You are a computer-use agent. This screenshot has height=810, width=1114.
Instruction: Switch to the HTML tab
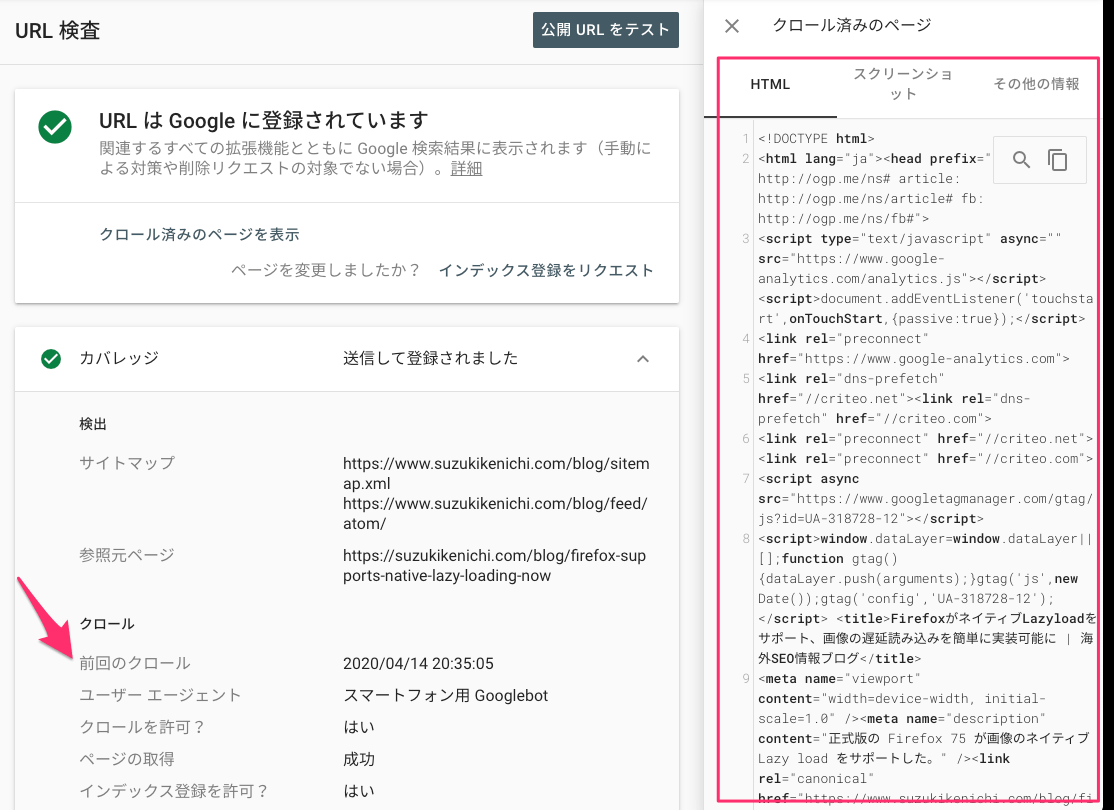tap(770, 84)
